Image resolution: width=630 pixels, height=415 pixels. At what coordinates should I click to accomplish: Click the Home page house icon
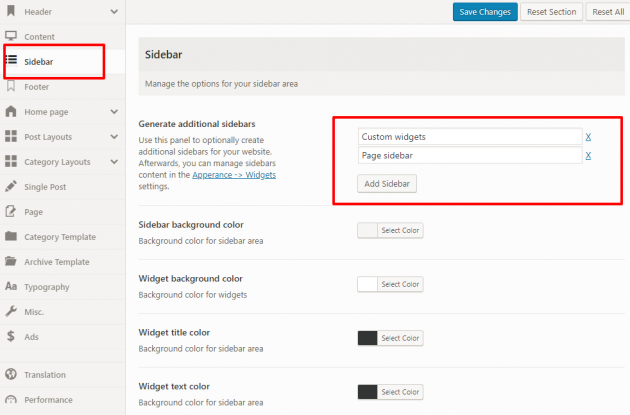(11, 111)
